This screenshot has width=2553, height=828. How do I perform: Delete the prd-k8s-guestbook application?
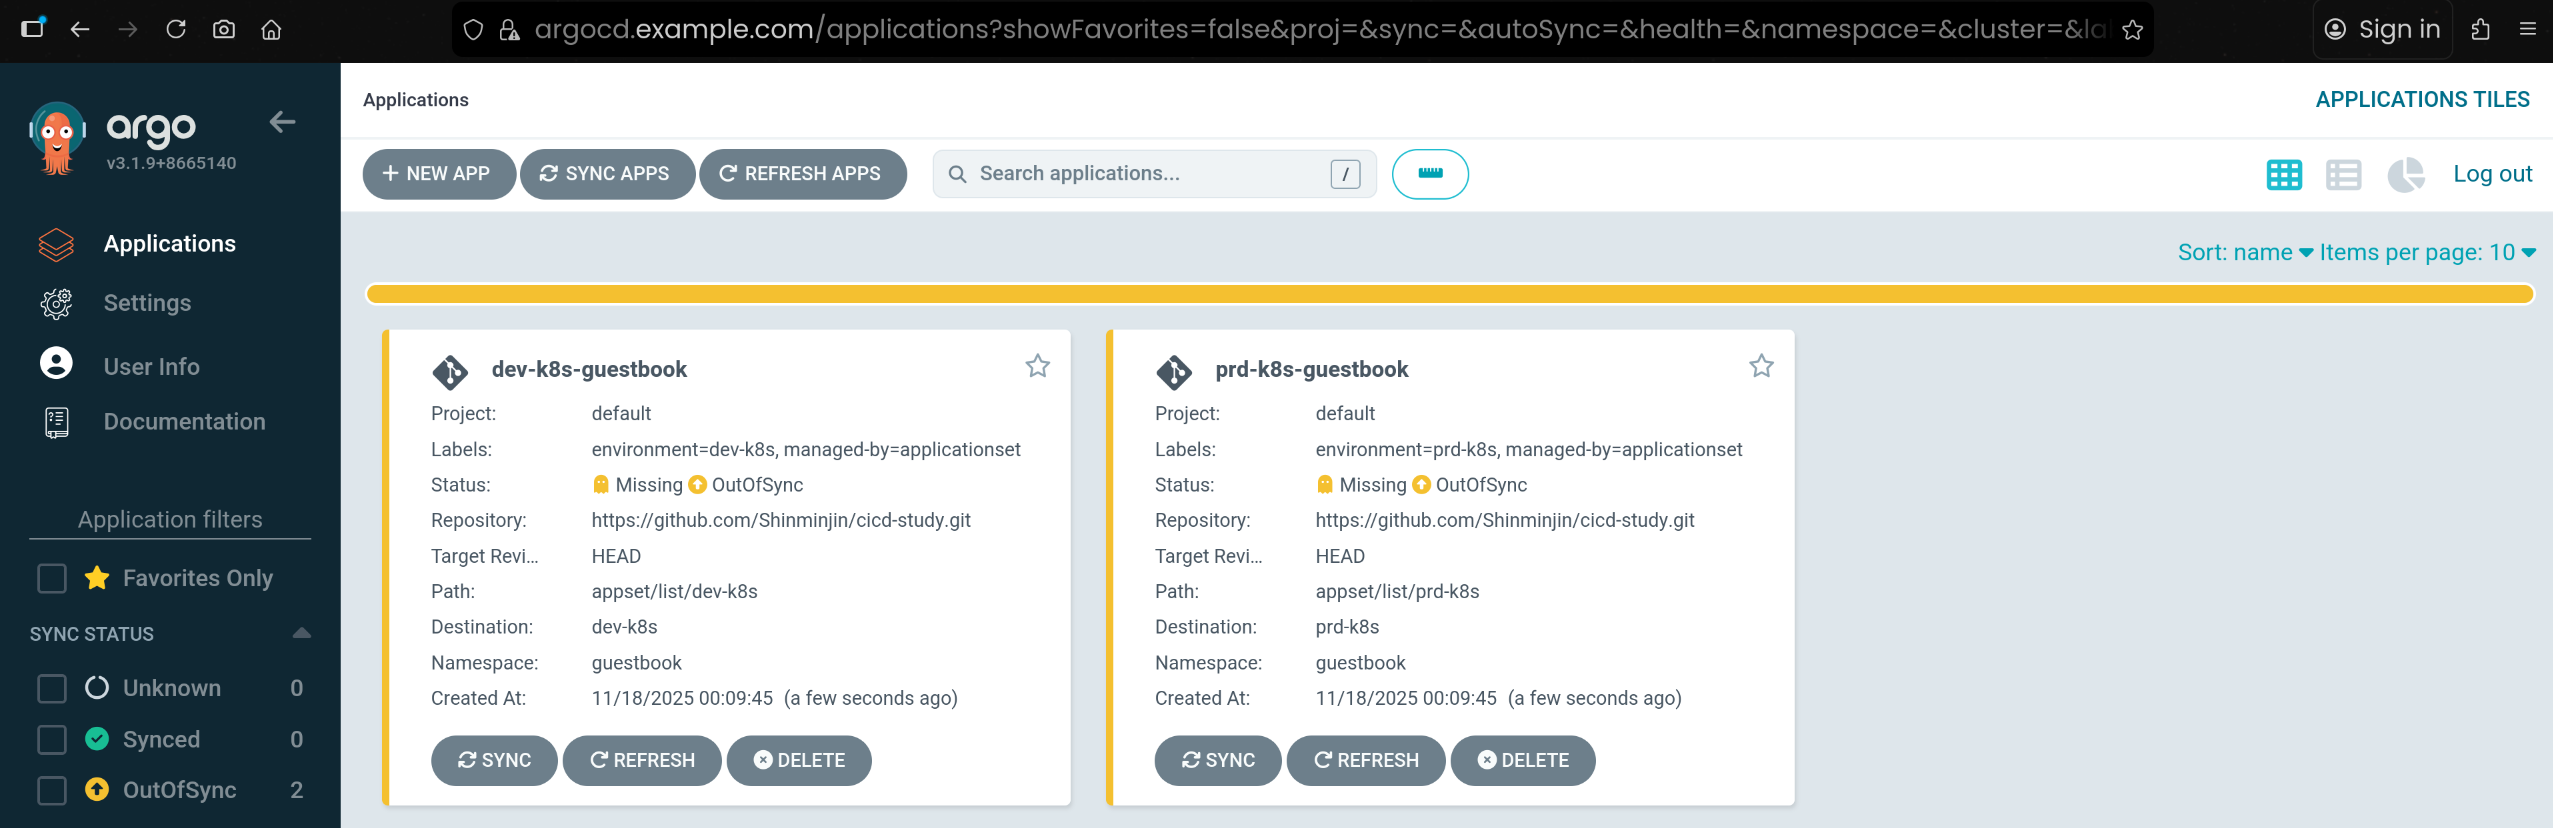tap(1522, 760)
